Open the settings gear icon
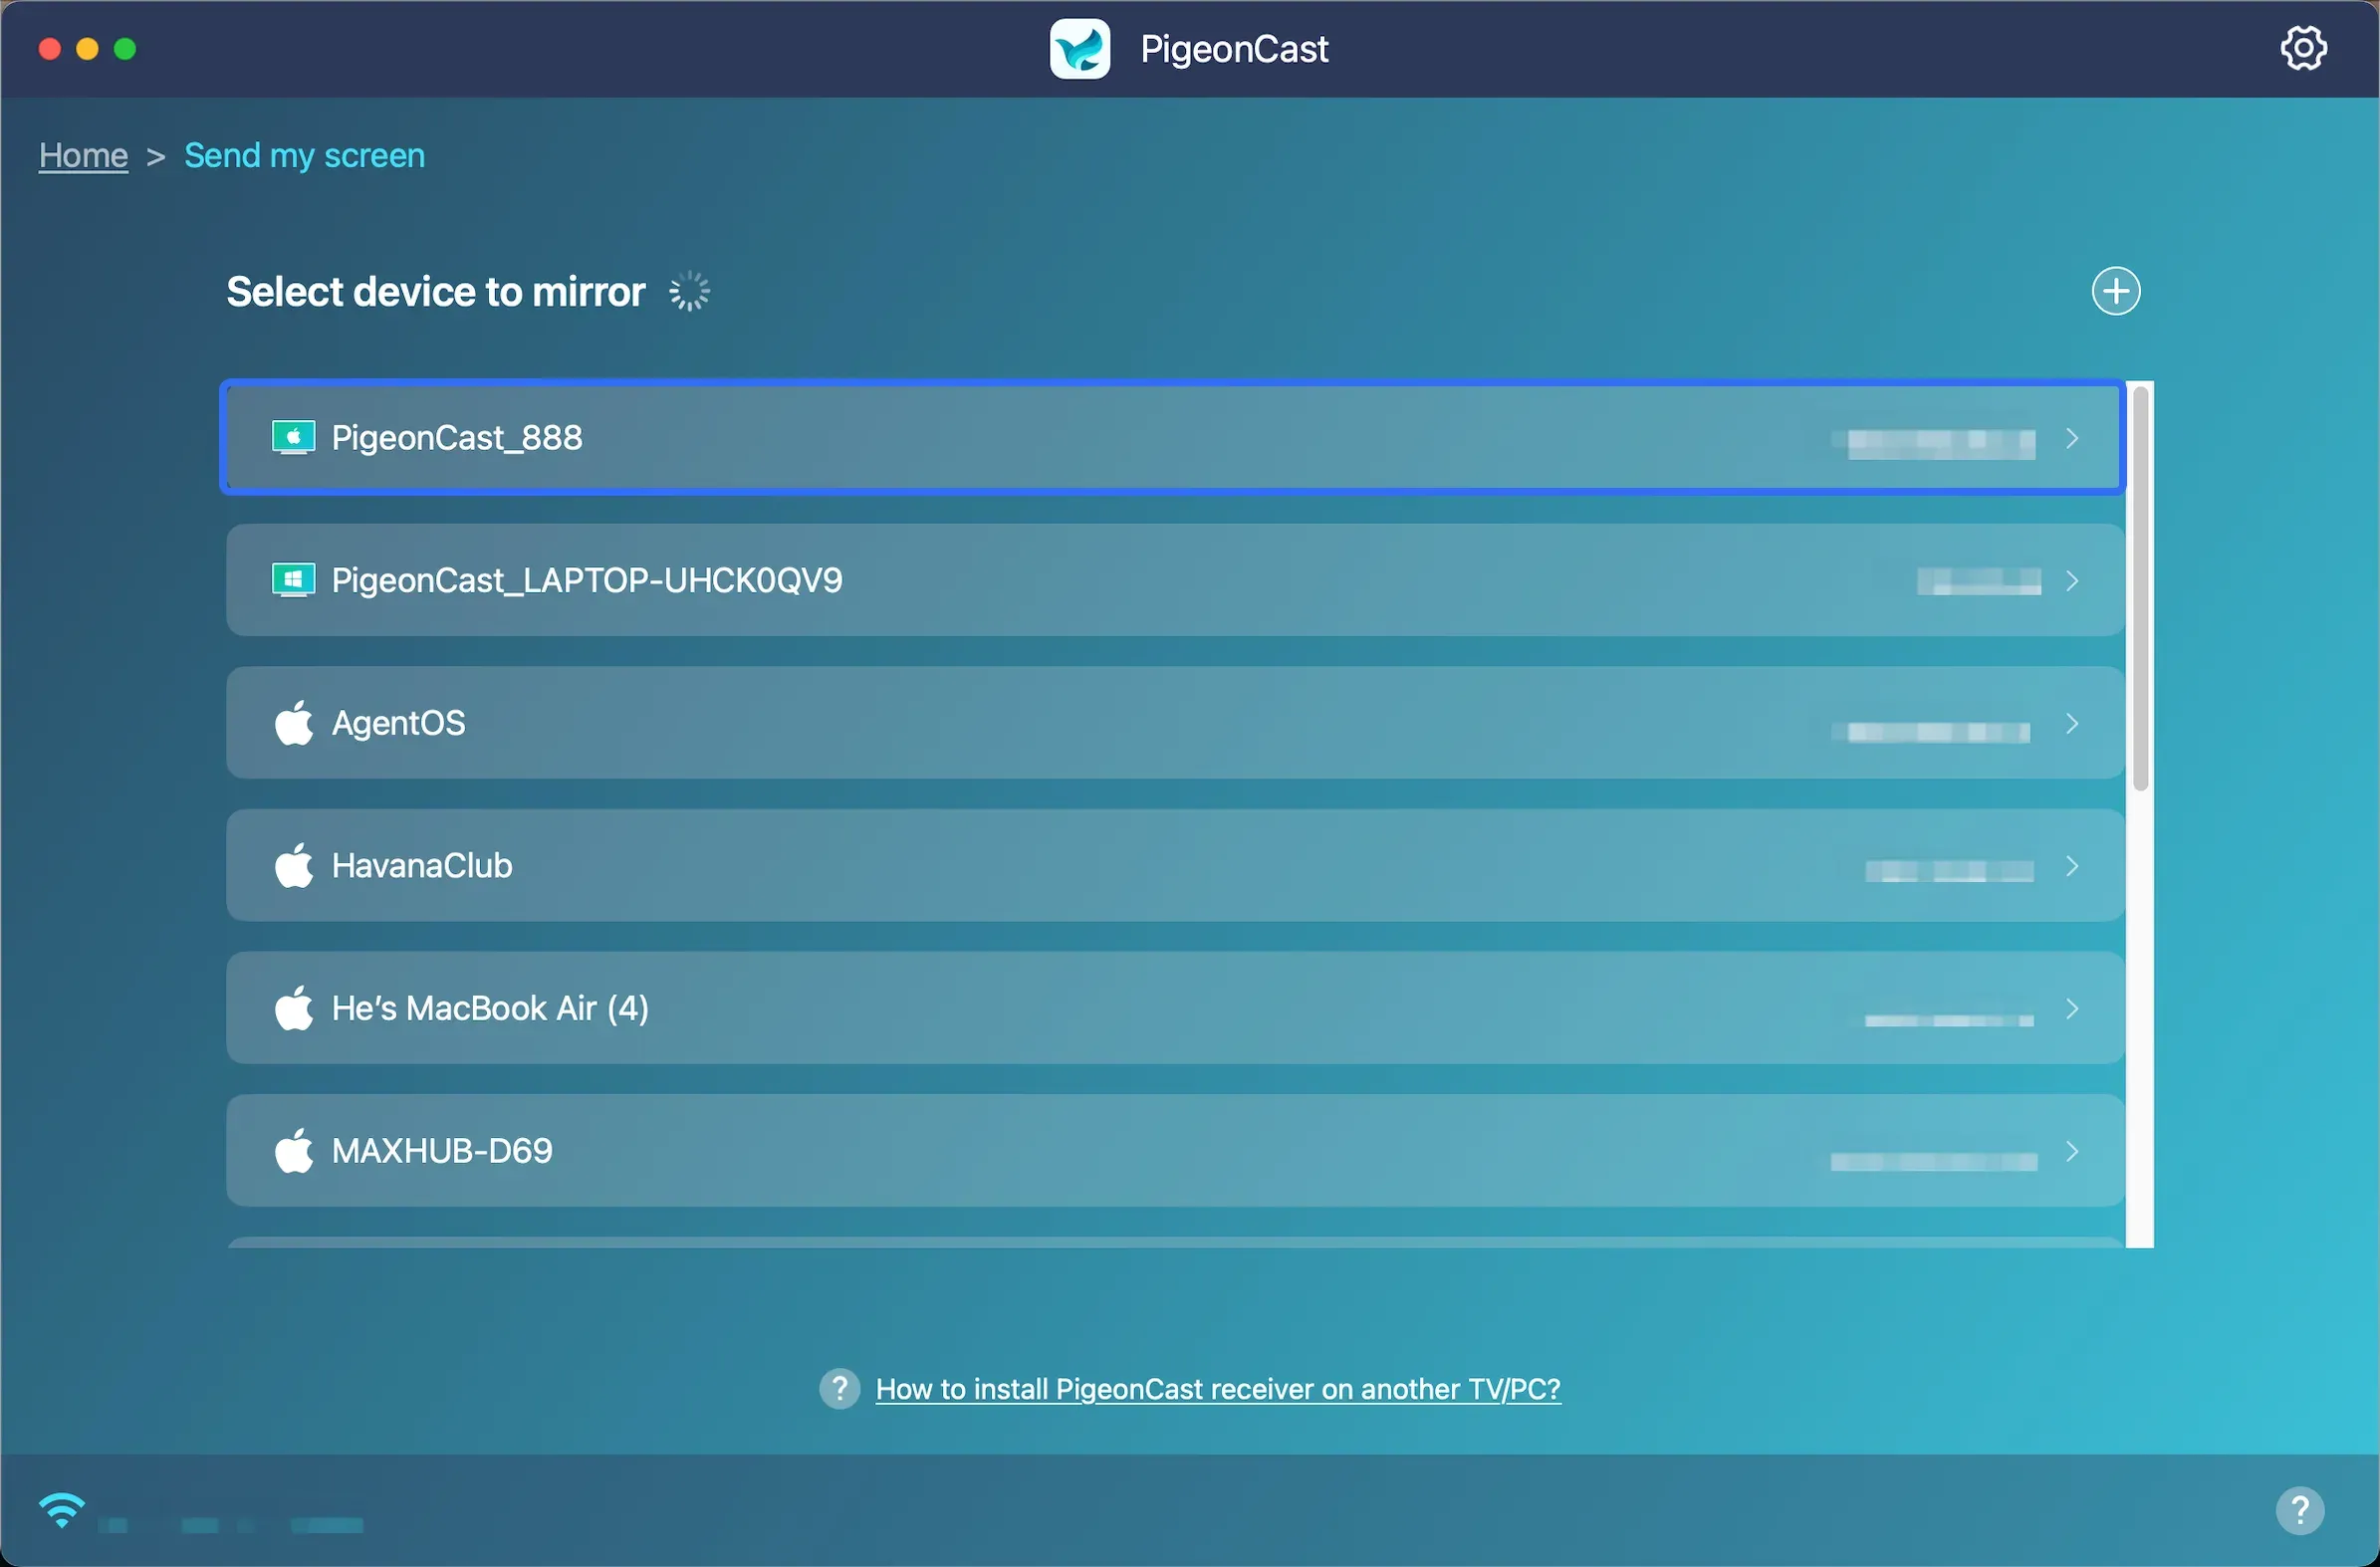This screenshot has width=2380, height=1567. [x=2303, y=48]
